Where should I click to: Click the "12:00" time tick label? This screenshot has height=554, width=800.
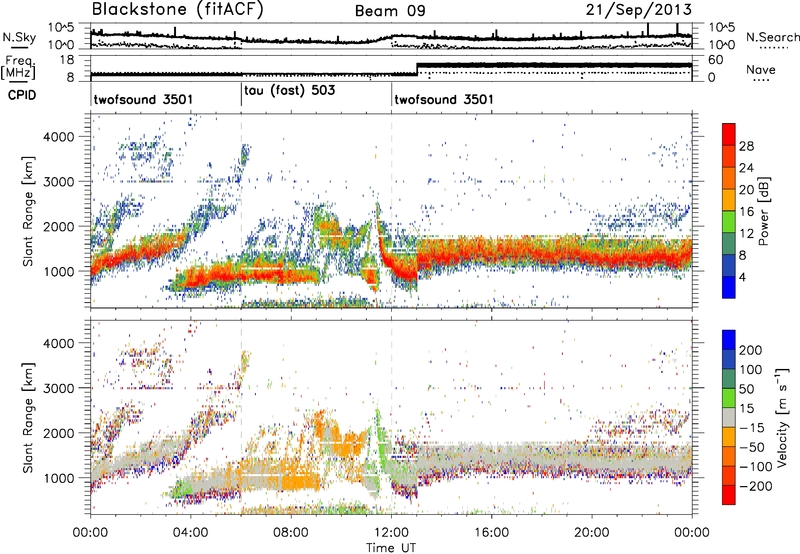[391, 533]
